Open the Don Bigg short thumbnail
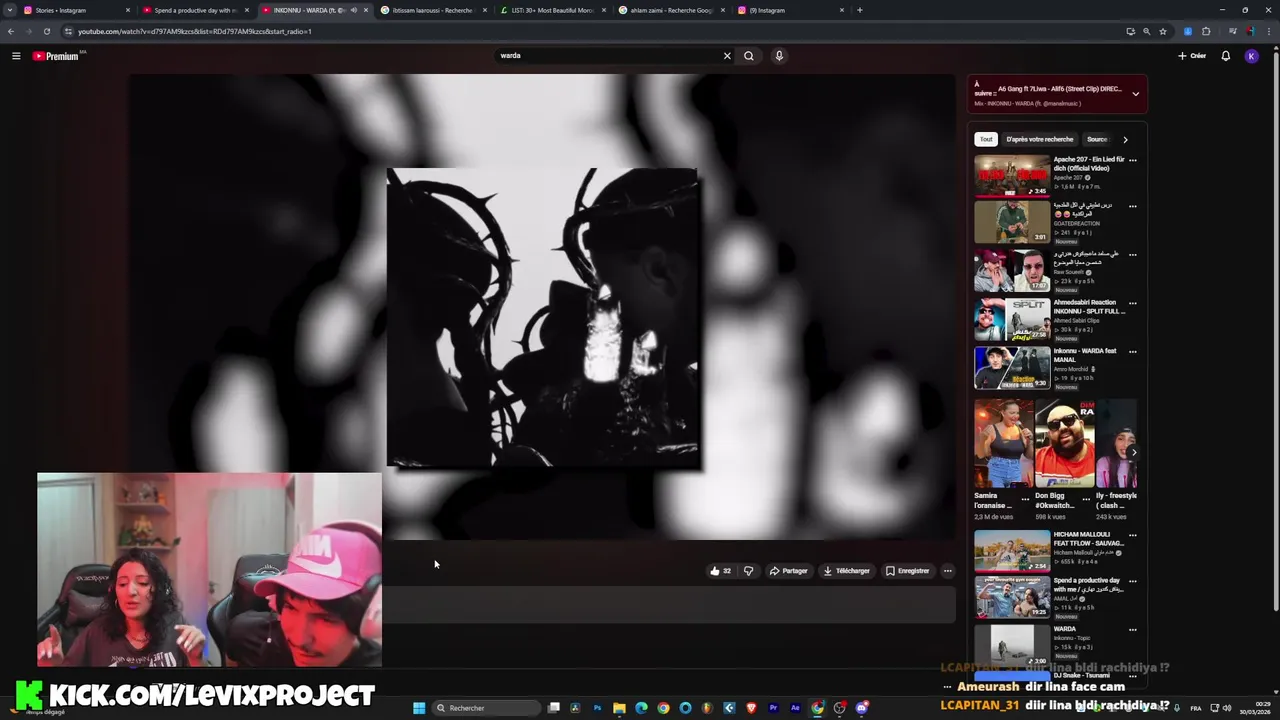This screenshot has width=1280, height=720. (1064, 443)
